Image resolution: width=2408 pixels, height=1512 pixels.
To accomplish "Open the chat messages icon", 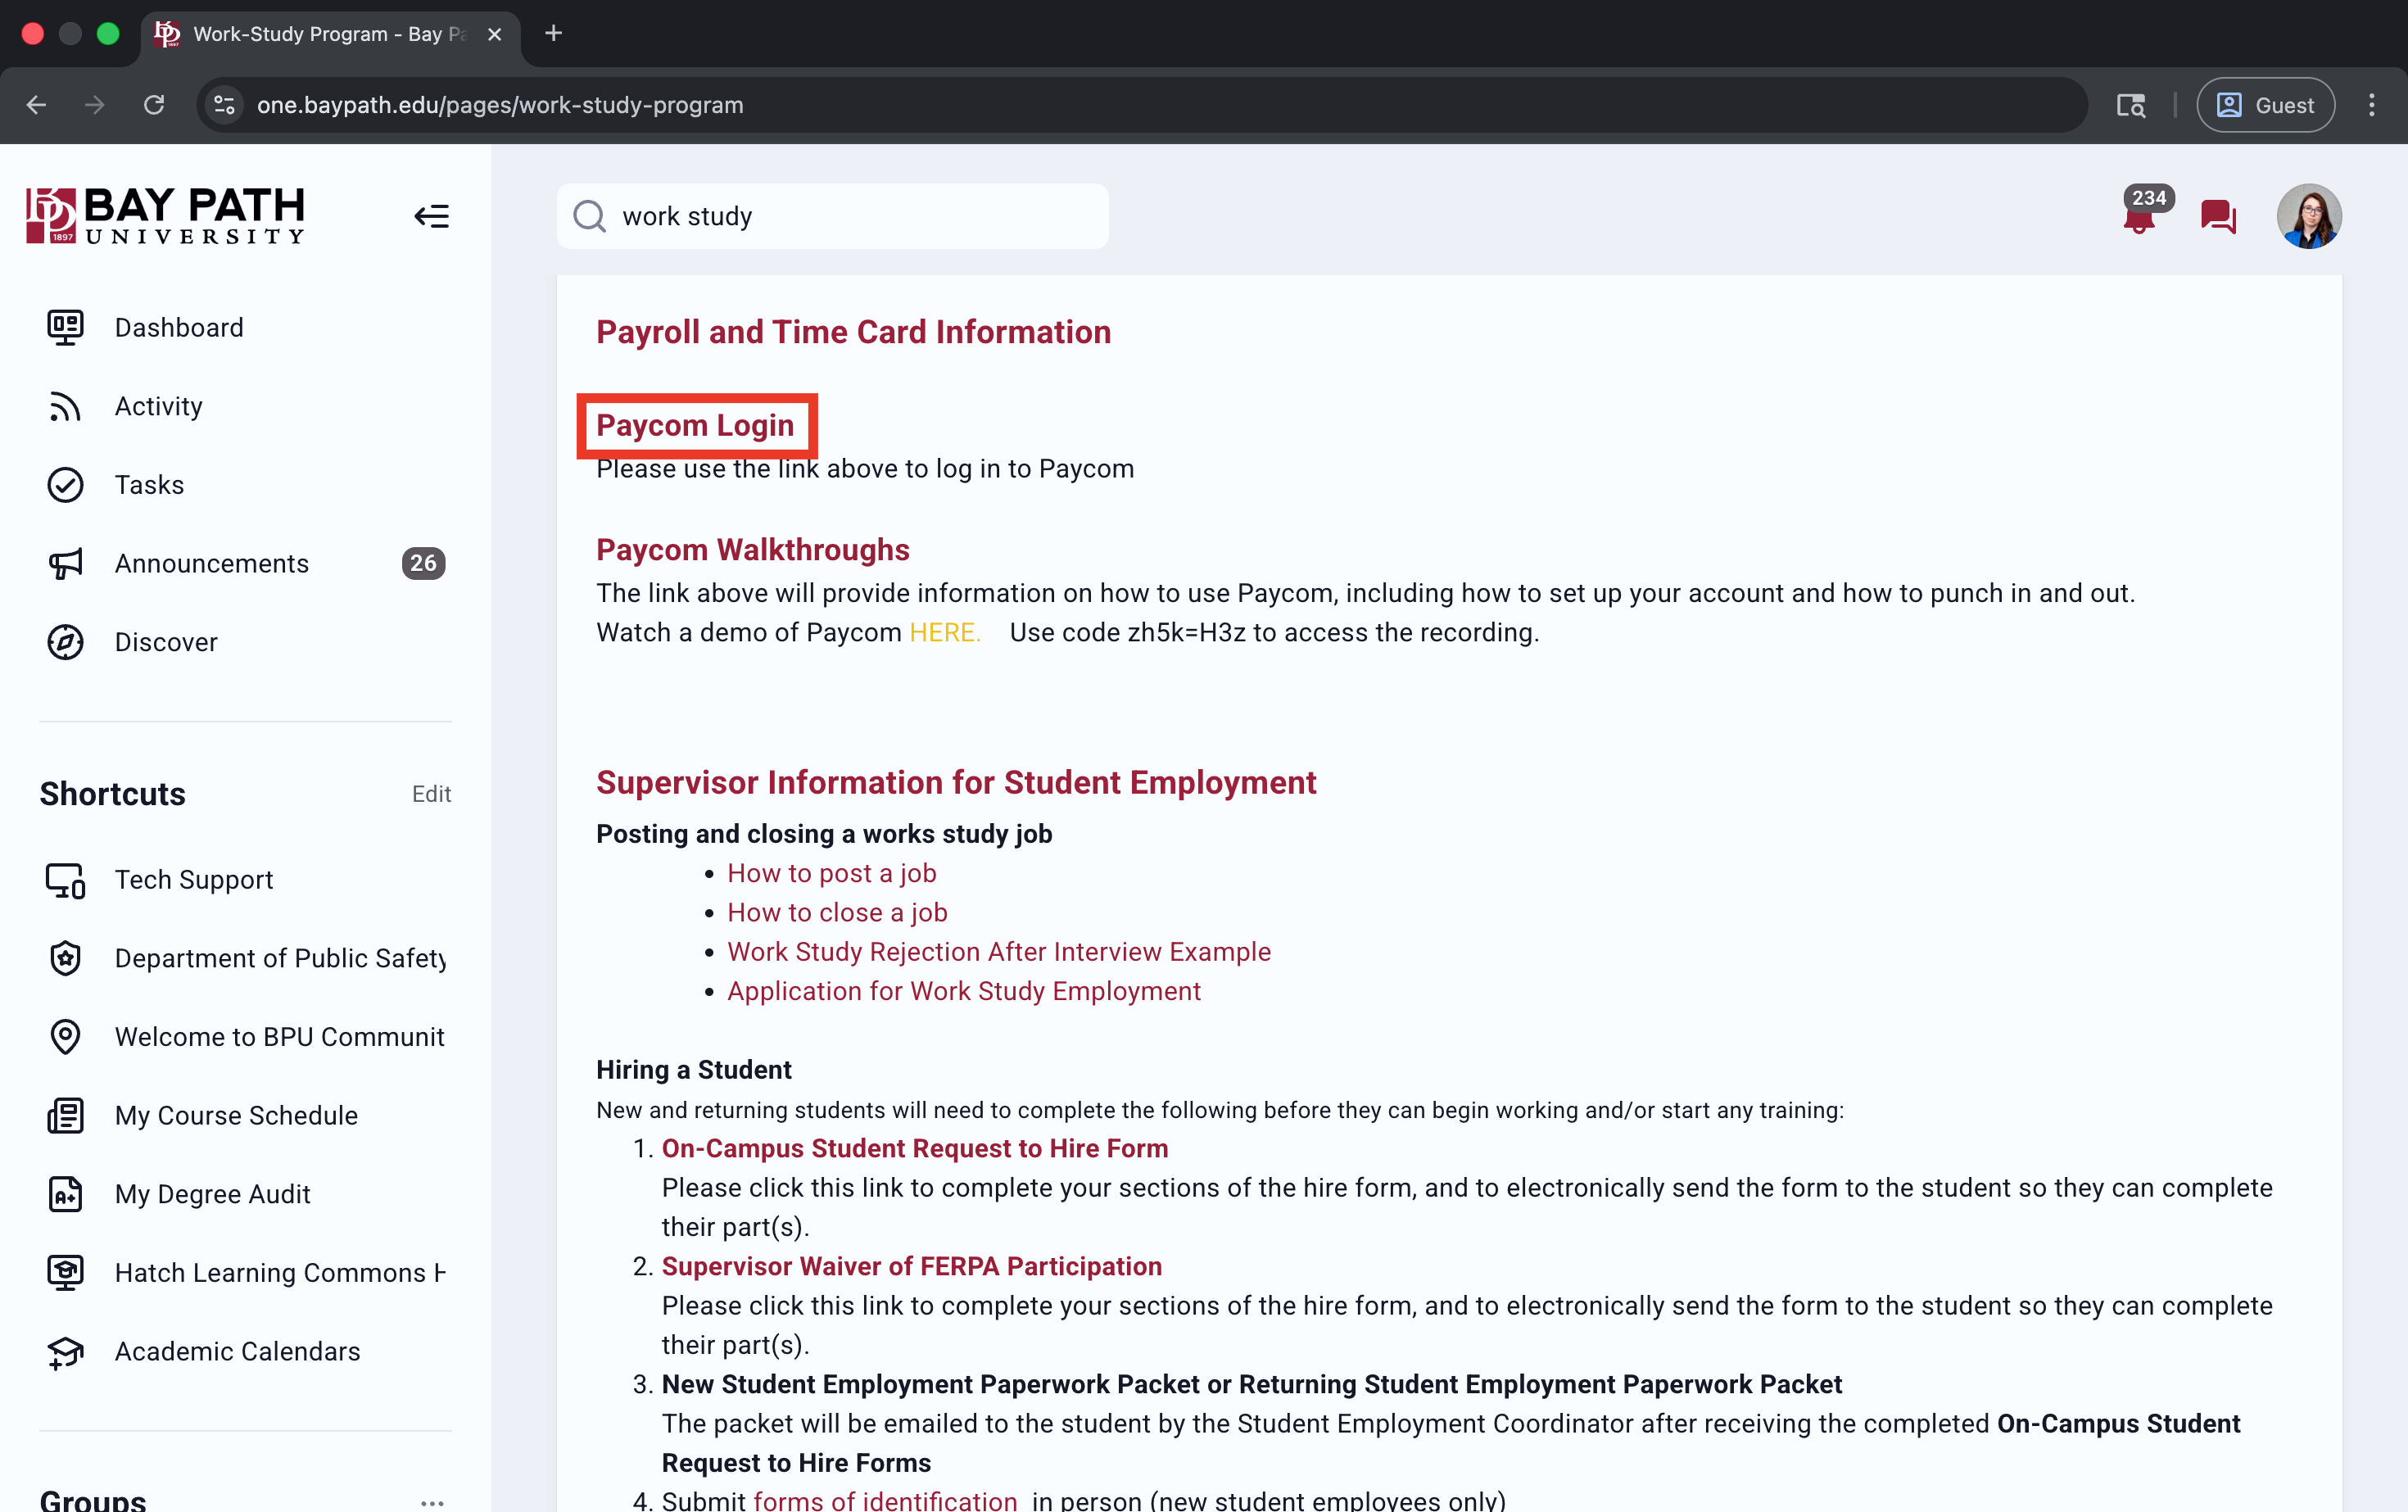I will point(2217,216).
